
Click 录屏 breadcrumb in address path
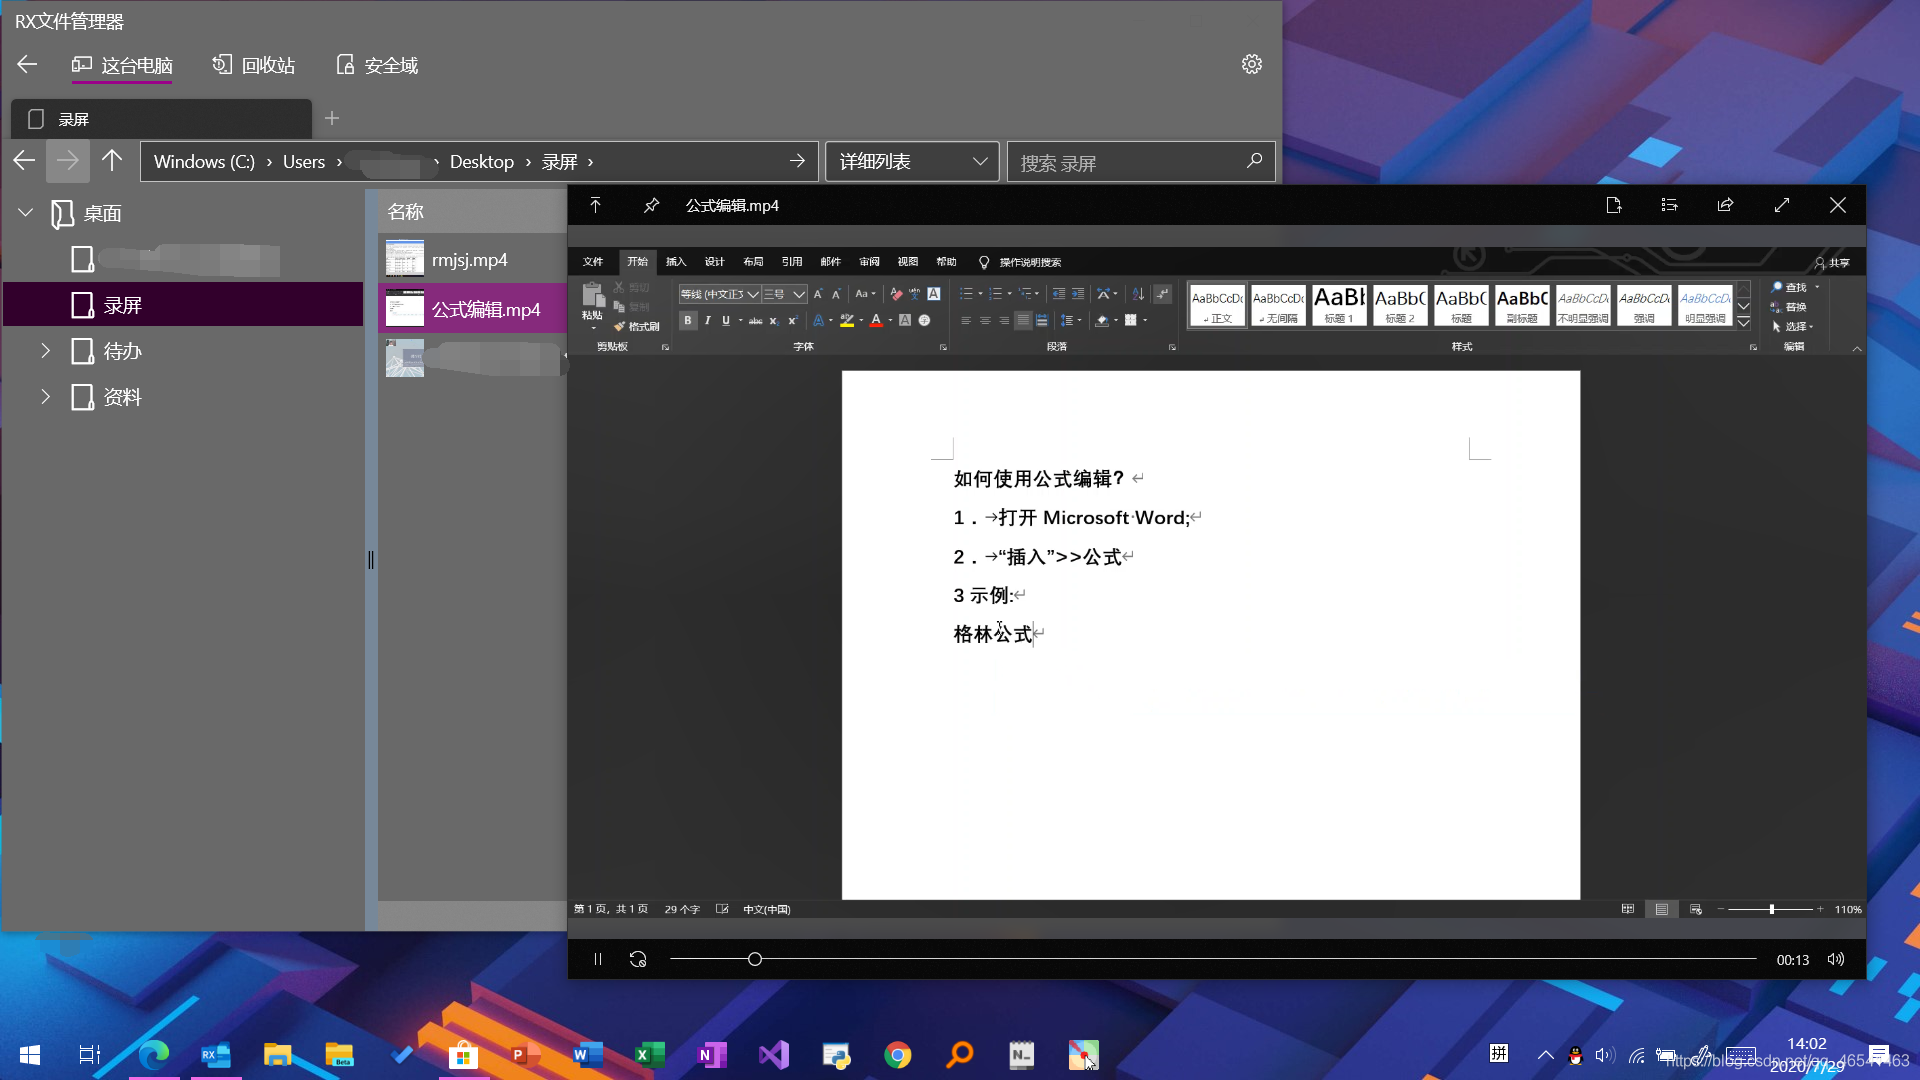pos(560,162)
